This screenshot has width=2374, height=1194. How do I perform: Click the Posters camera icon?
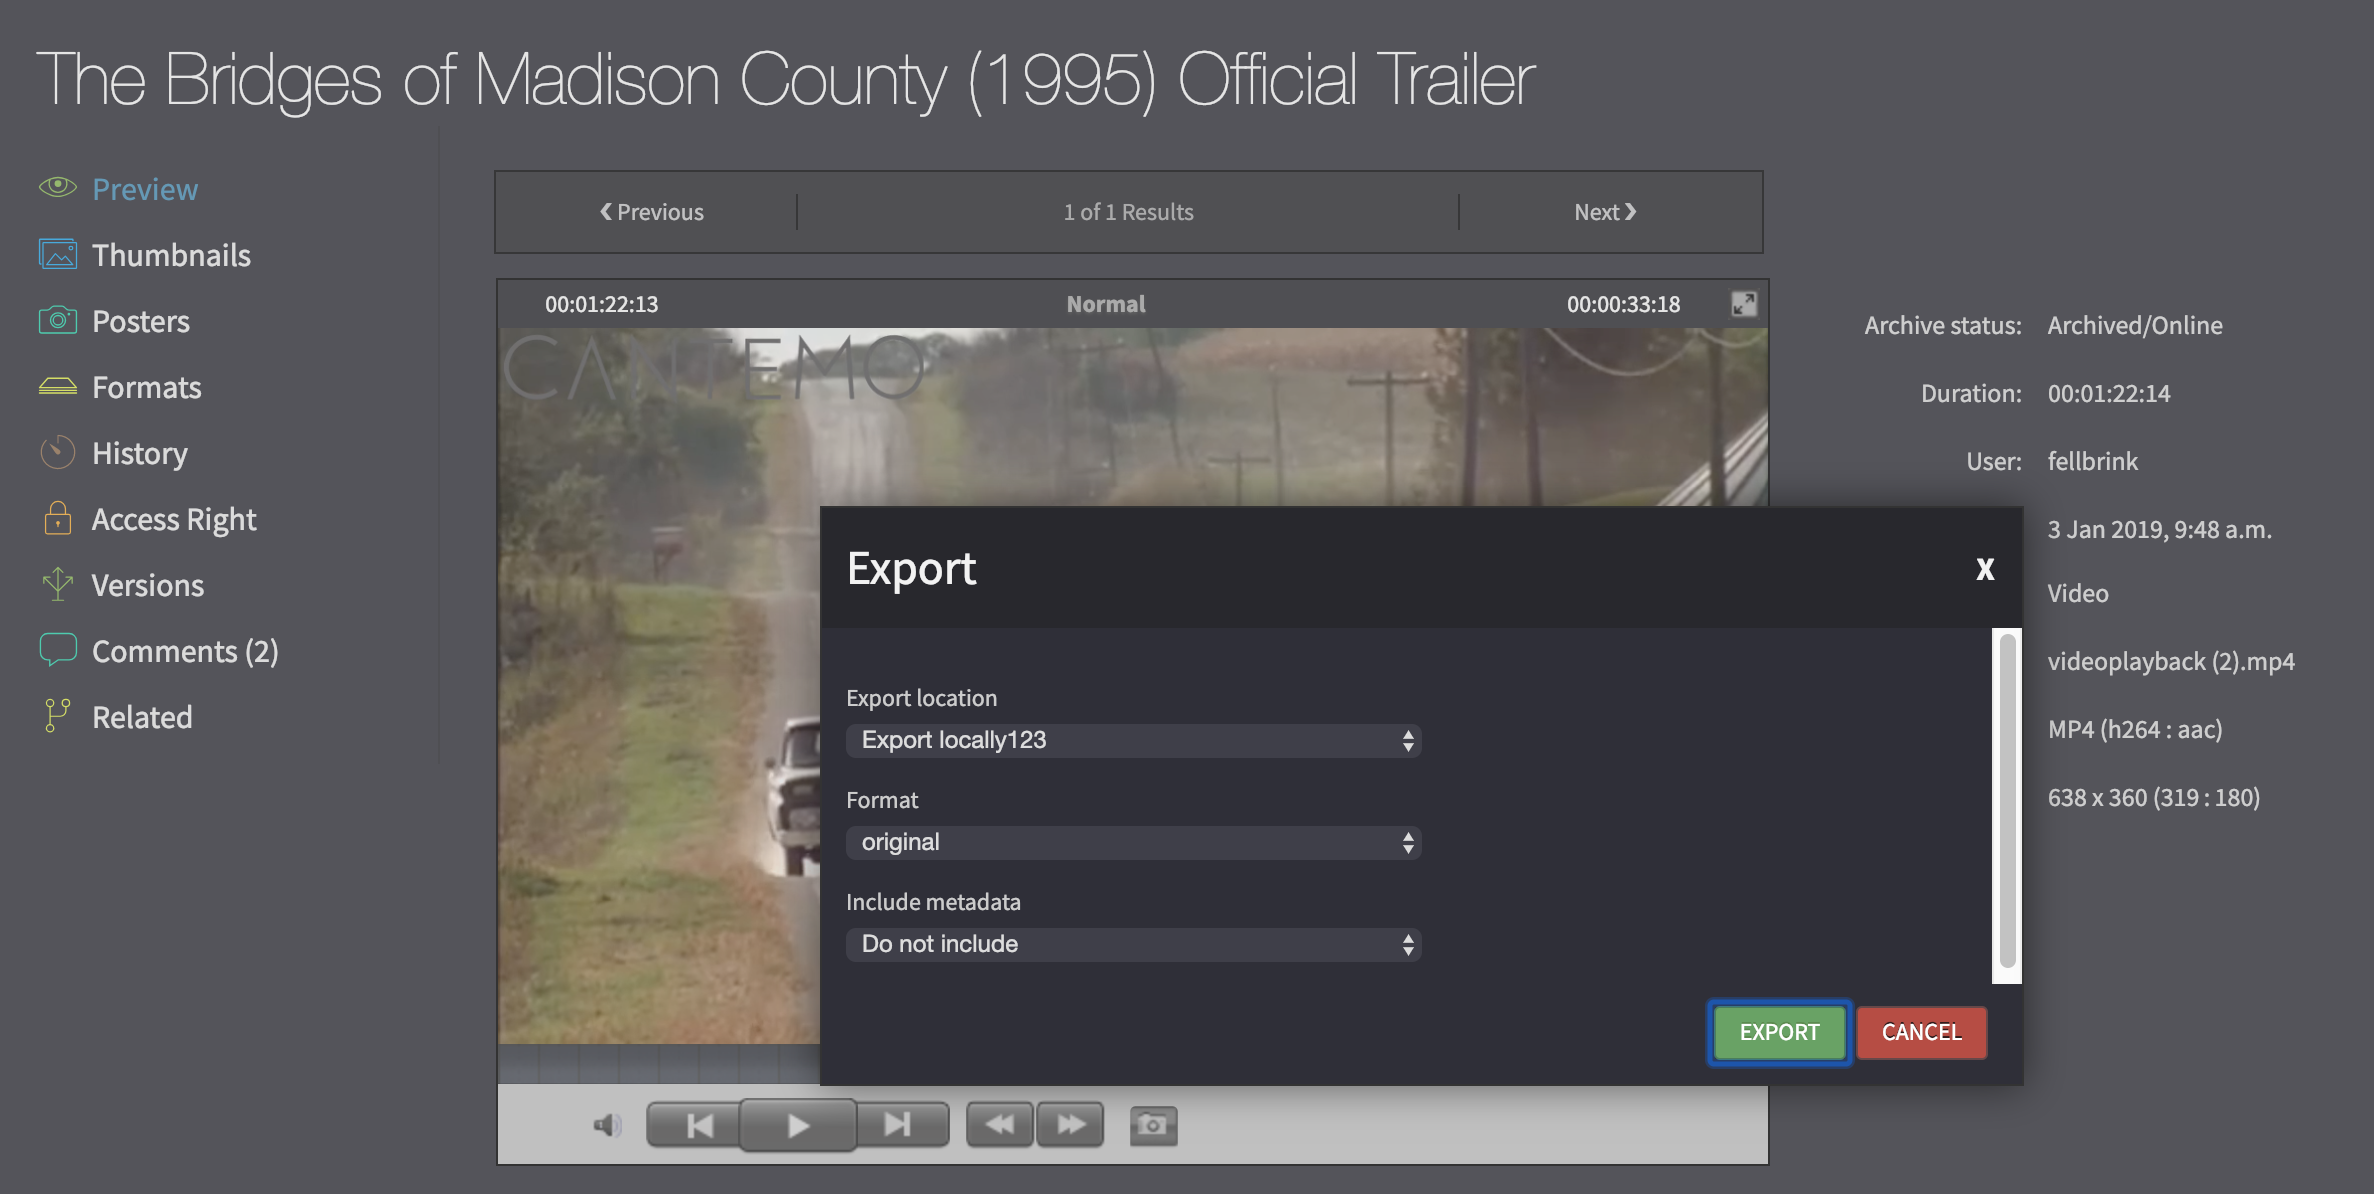tap(58, 320)
